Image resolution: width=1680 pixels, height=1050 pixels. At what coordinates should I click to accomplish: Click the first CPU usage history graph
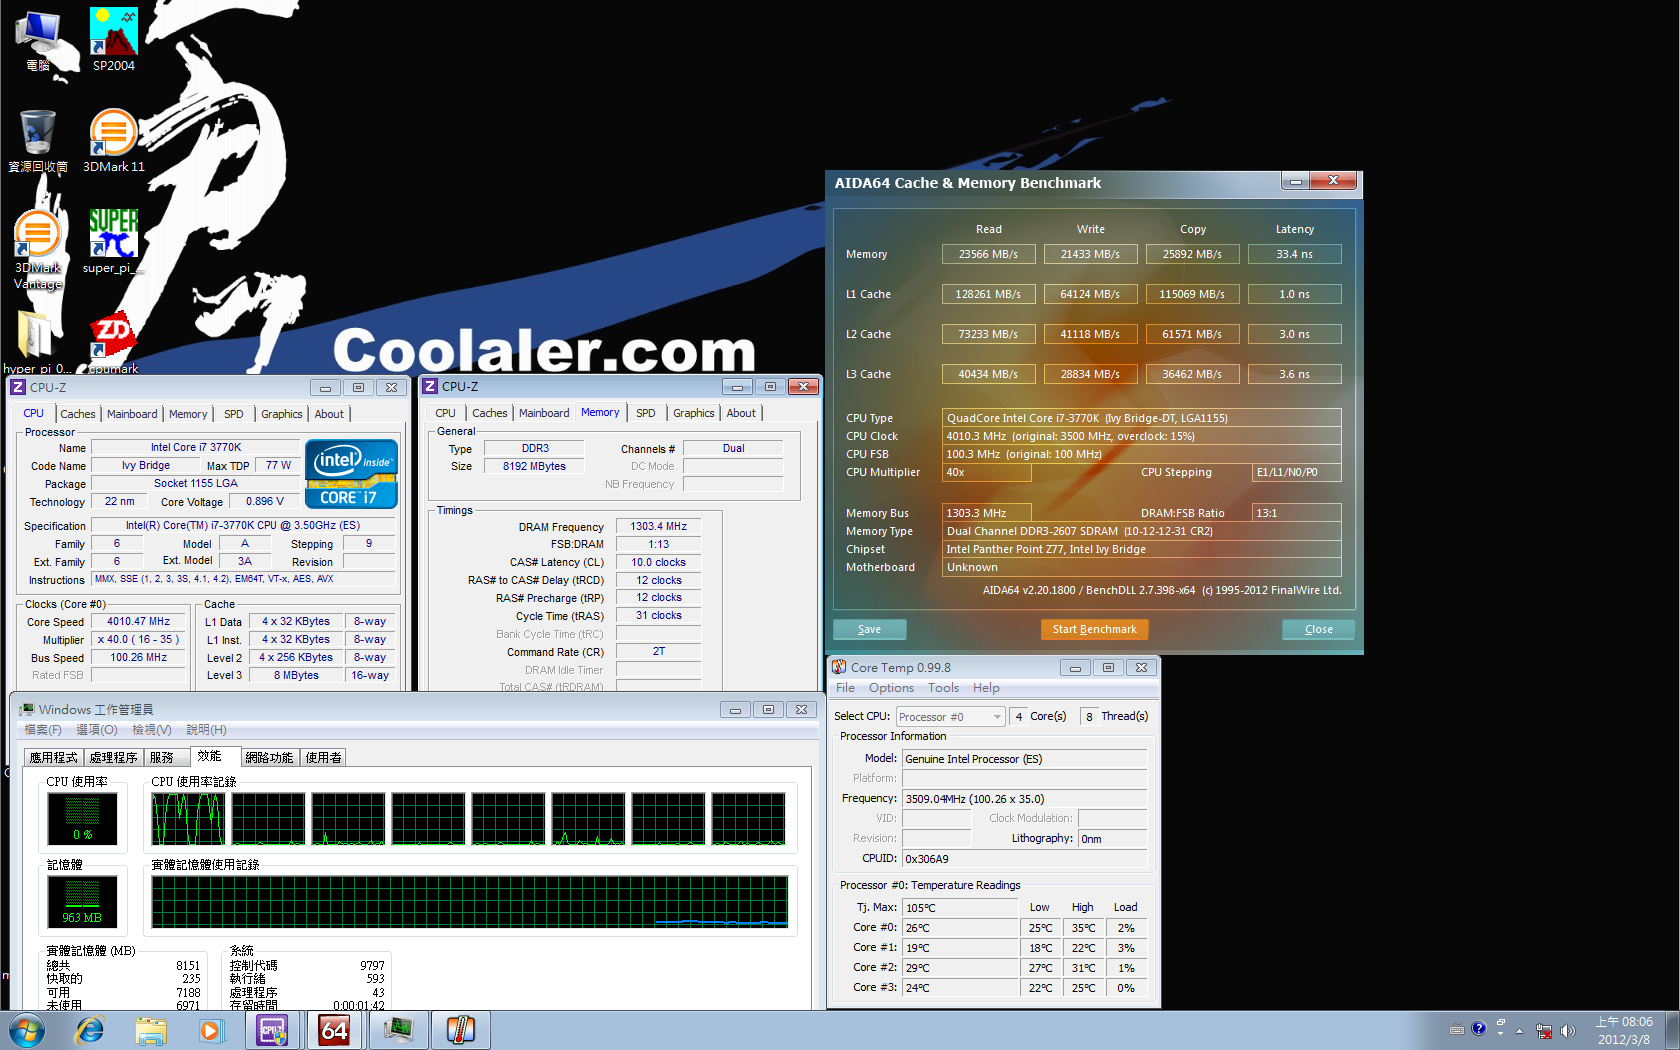(x=188, y=819)
